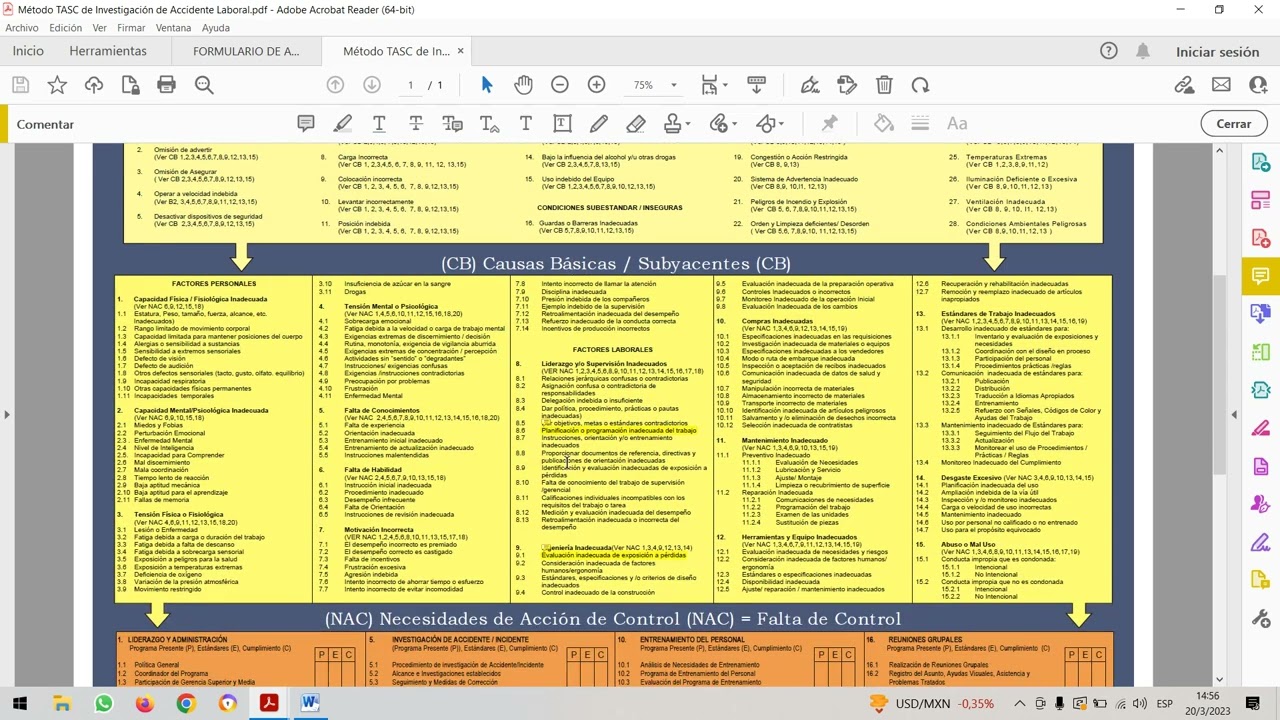1280x720 pixels.
Task: Open WhatsApp from the taskbar
Action: [x=104, y=703]
